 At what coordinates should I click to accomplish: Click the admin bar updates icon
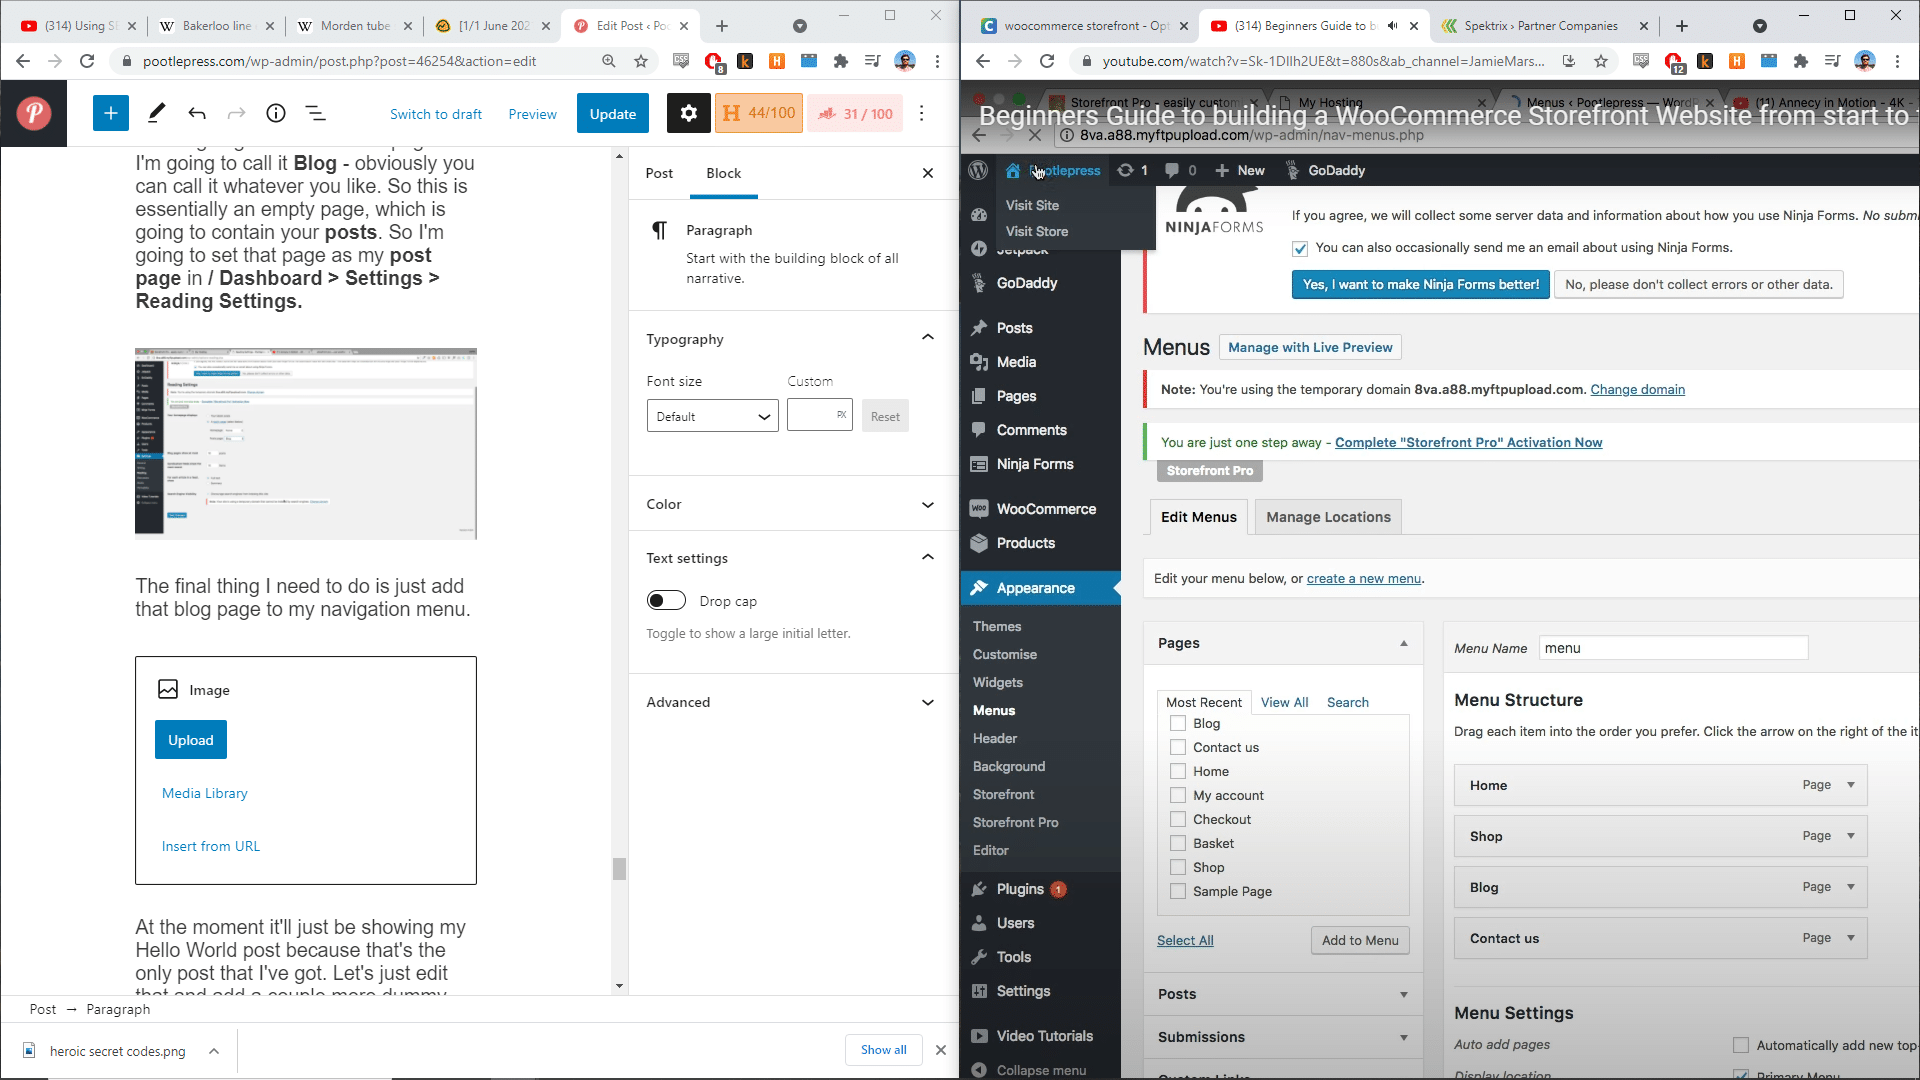click(1132, 170)
